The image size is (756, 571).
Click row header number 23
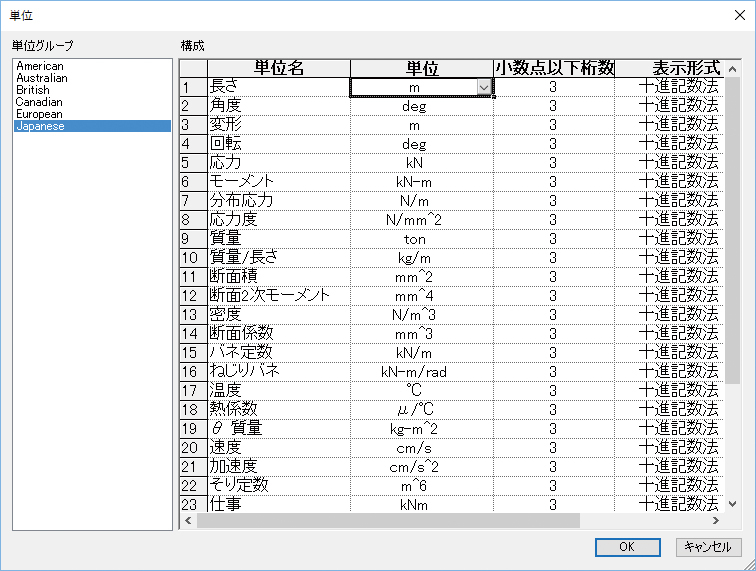[193, 504]
